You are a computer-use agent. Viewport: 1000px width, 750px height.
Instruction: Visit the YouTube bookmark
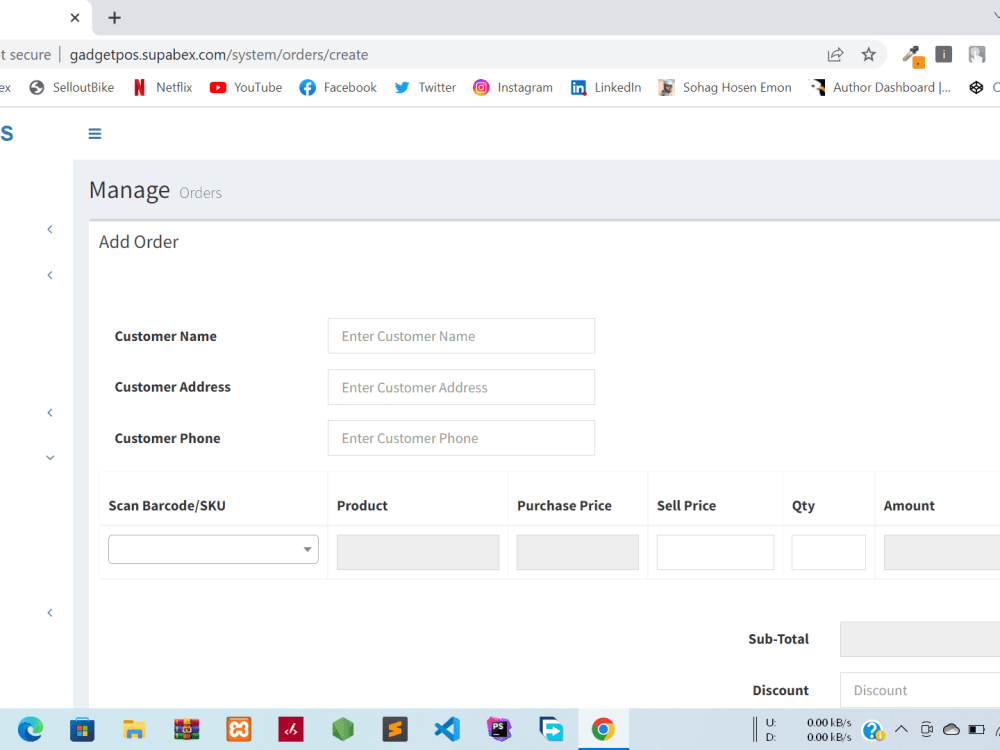(x=245, y=87)
